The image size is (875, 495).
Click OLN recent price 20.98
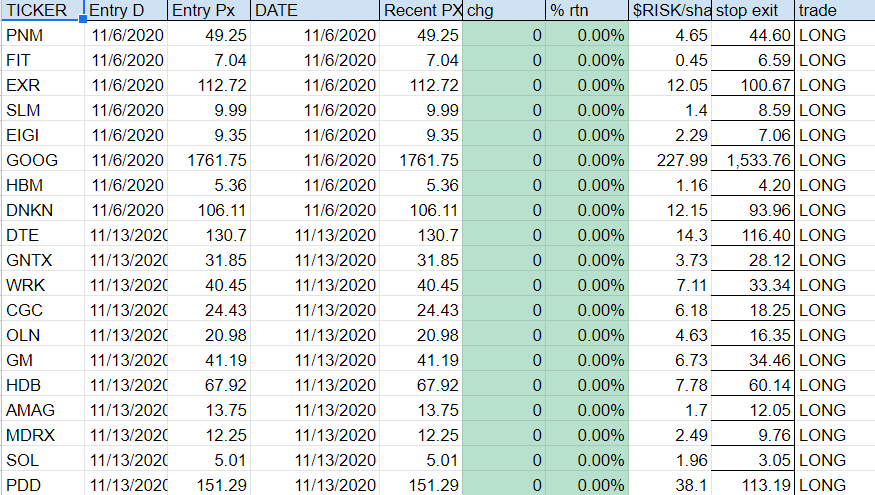click(x=421, y=335)
